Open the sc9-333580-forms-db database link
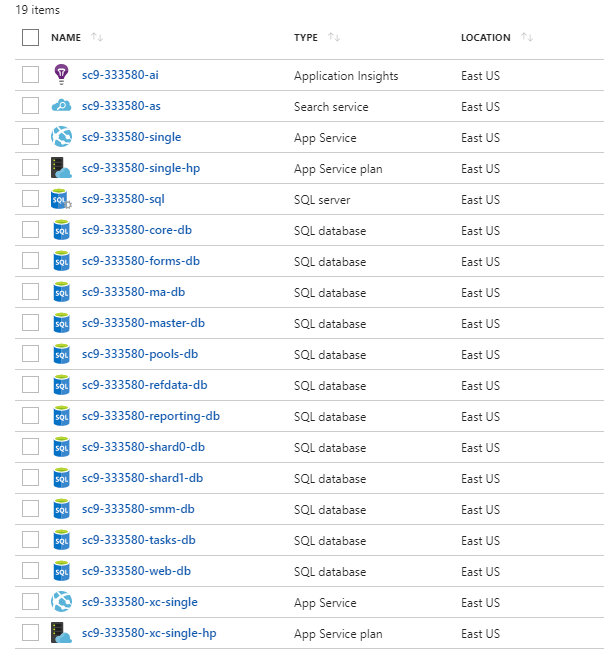Viewport: 604px width, 656px height. tap(141, 261)
